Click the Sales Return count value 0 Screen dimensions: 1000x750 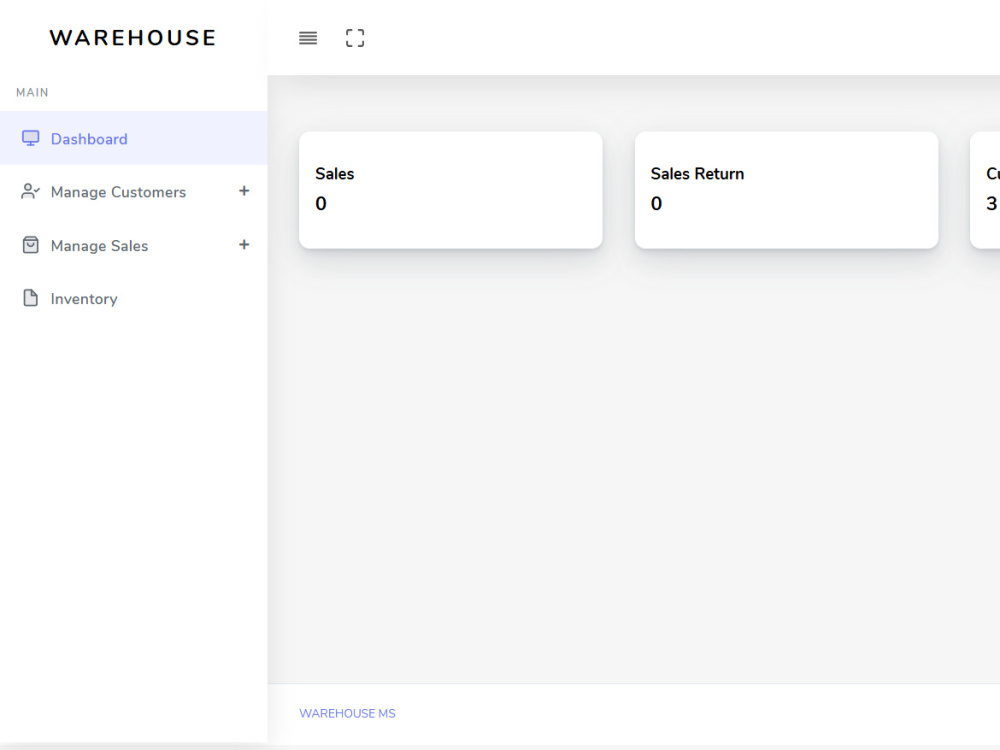[656, 203]
